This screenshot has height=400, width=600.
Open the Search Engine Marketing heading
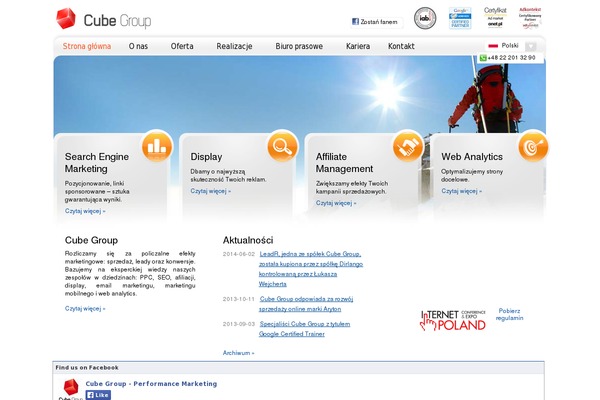(x=97, y=163)
